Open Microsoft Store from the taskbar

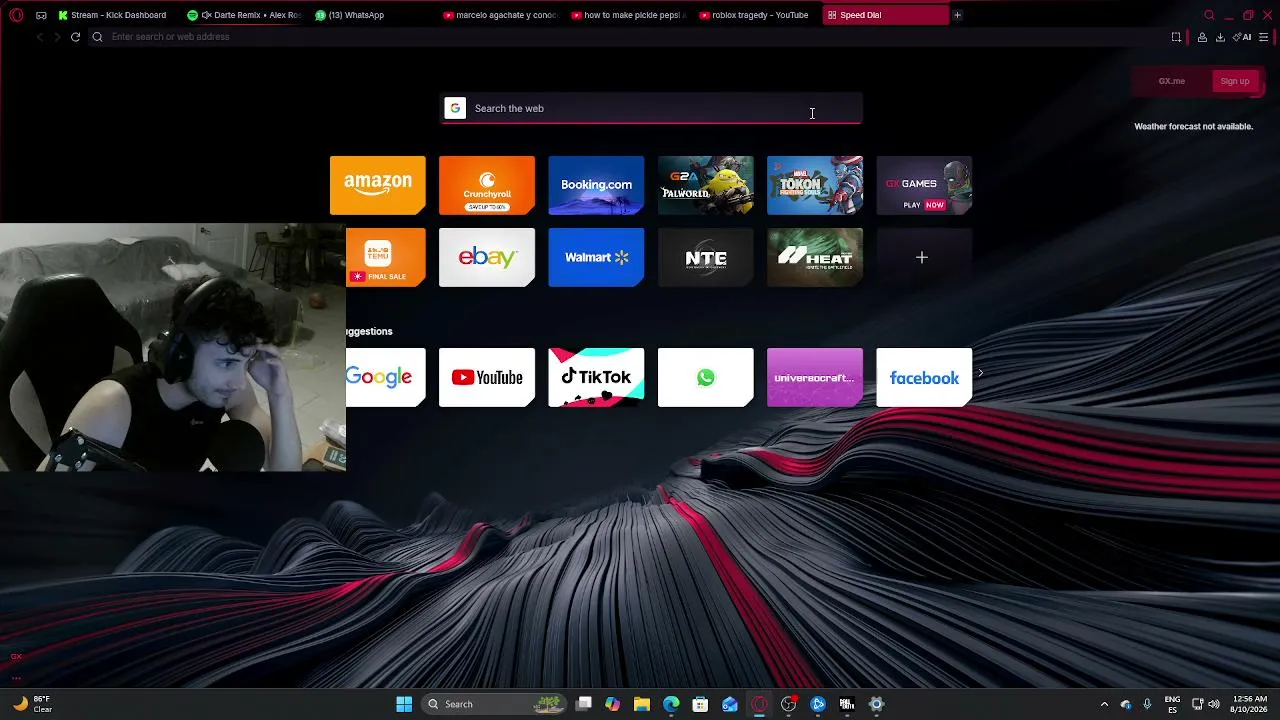[x=701, y=704]
